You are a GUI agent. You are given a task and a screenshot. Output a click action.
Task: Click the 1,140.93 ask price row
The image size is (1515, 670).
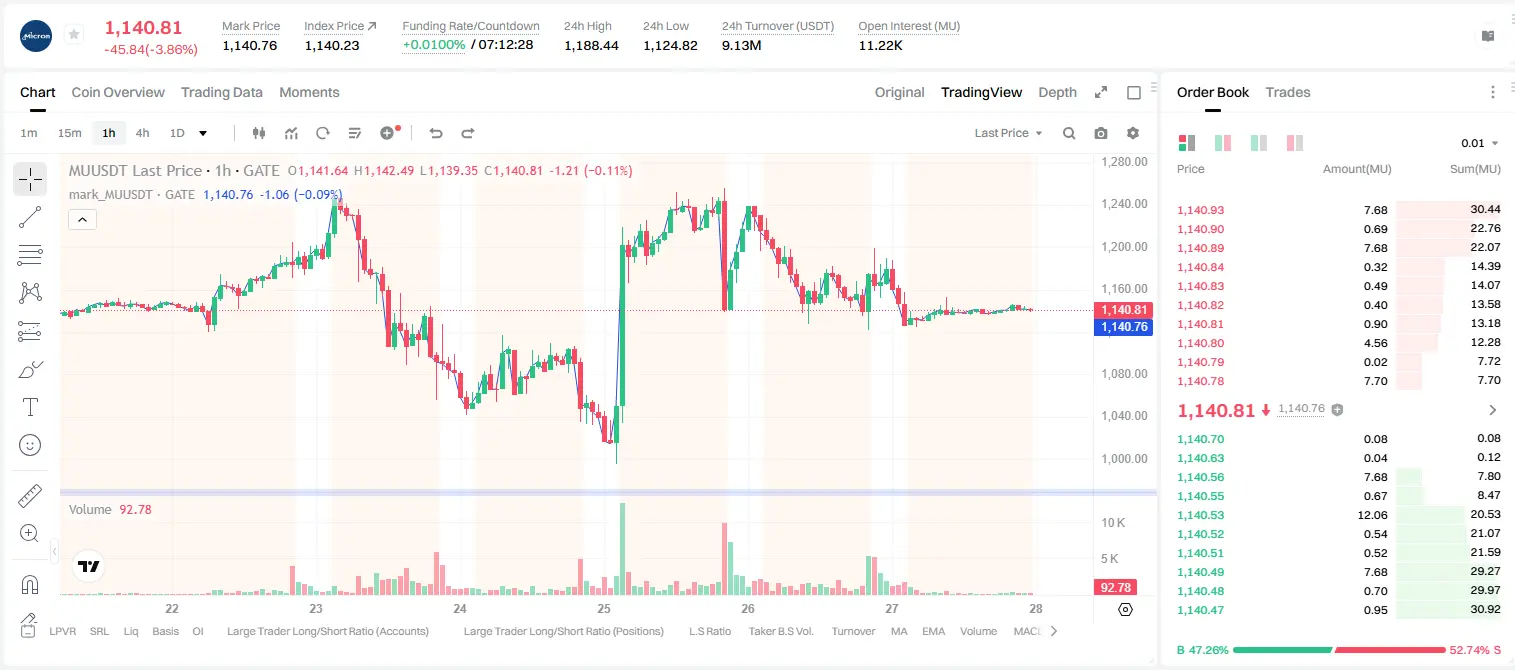pyautogui.click(x=1339, y=210)
